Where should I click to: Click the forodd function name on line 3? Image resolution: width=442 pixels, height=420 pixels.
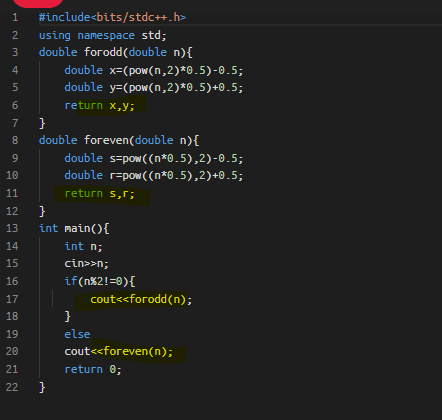(x=103, y=52)
